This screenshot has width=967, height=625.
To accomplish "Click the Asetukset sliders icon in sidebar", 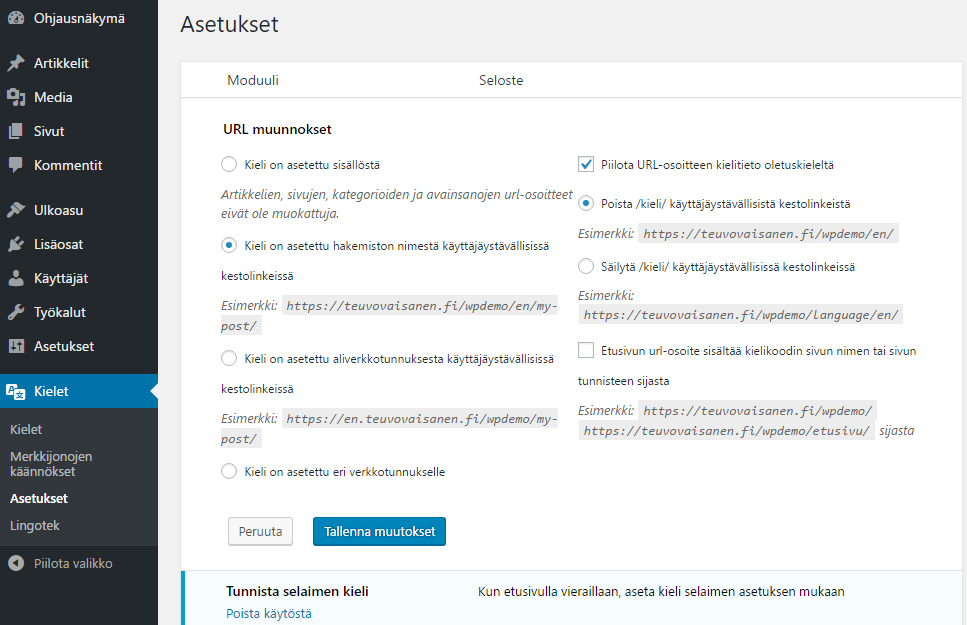I will (16, 346).
